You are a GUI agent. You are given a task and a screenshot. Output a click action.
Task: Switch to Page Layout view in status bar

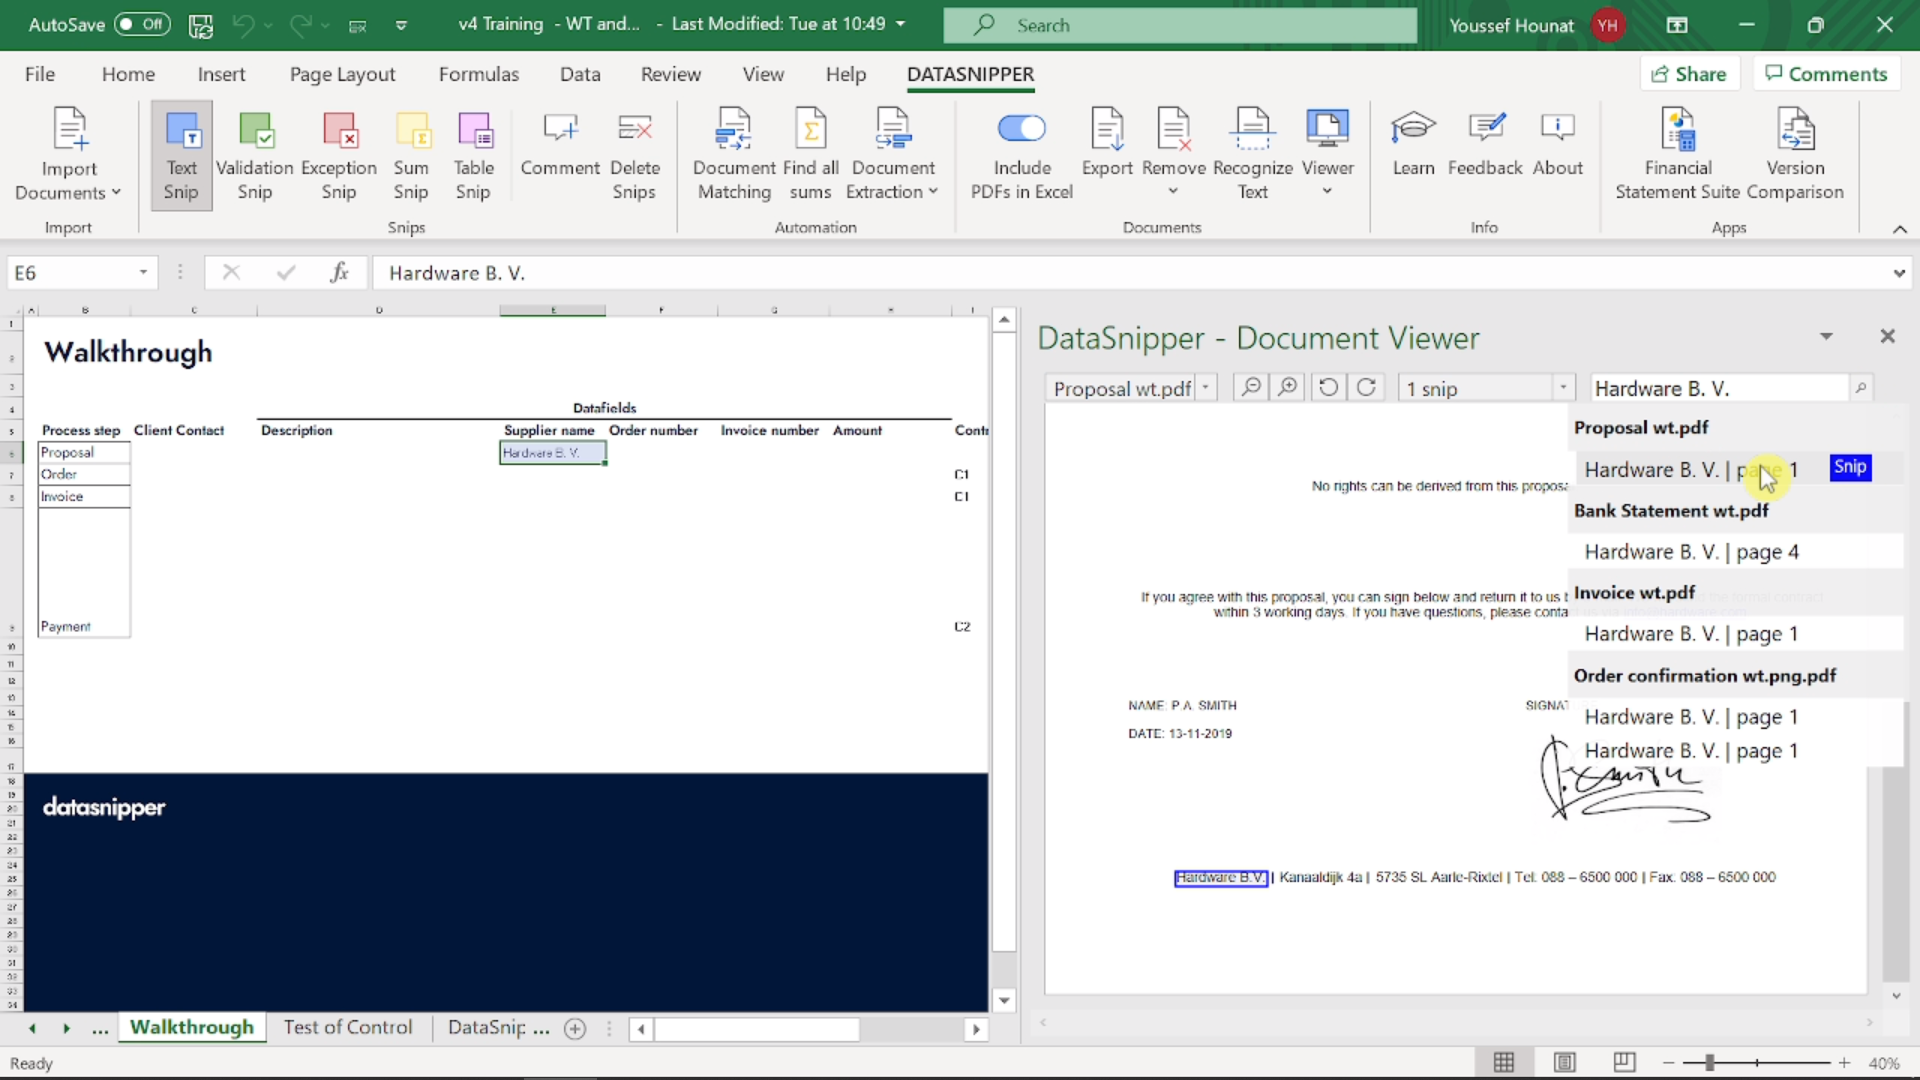1565,1062
